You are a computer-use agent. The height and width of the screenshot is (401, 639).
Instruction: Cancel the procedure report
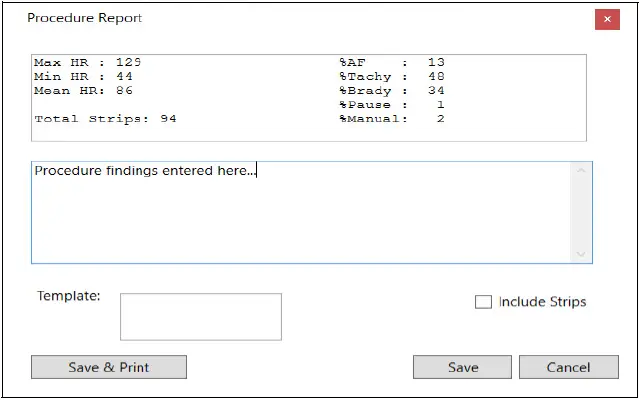point(568,367)
